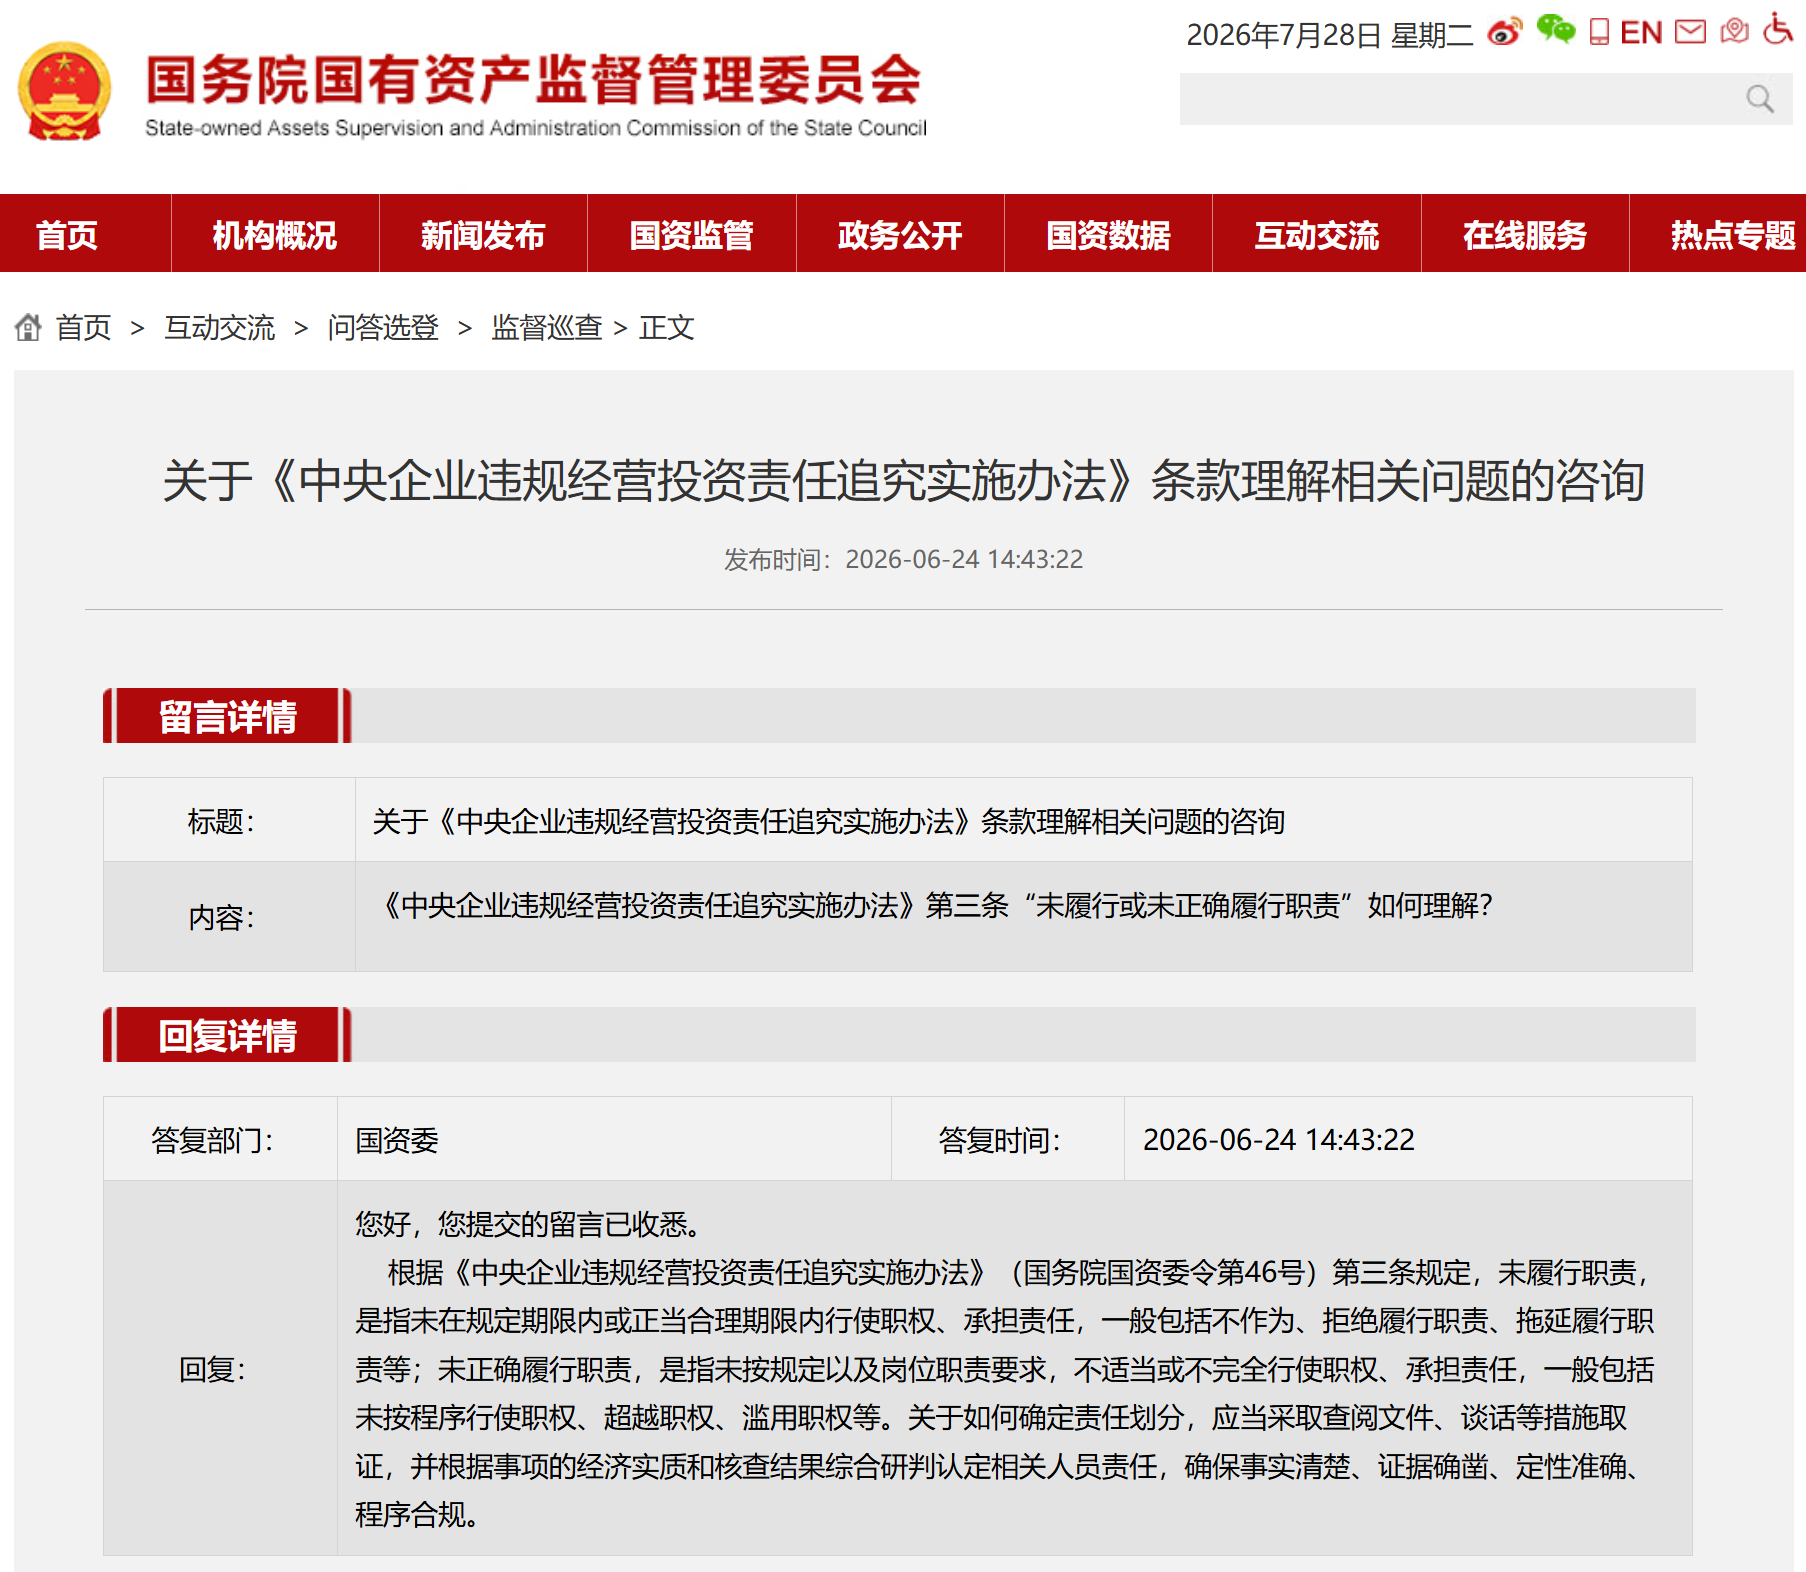Go to 问答选登 in the breadcrumb
Image resolution: width=1806 pixels, height=1572 pixels.
[x=383, y=327]
